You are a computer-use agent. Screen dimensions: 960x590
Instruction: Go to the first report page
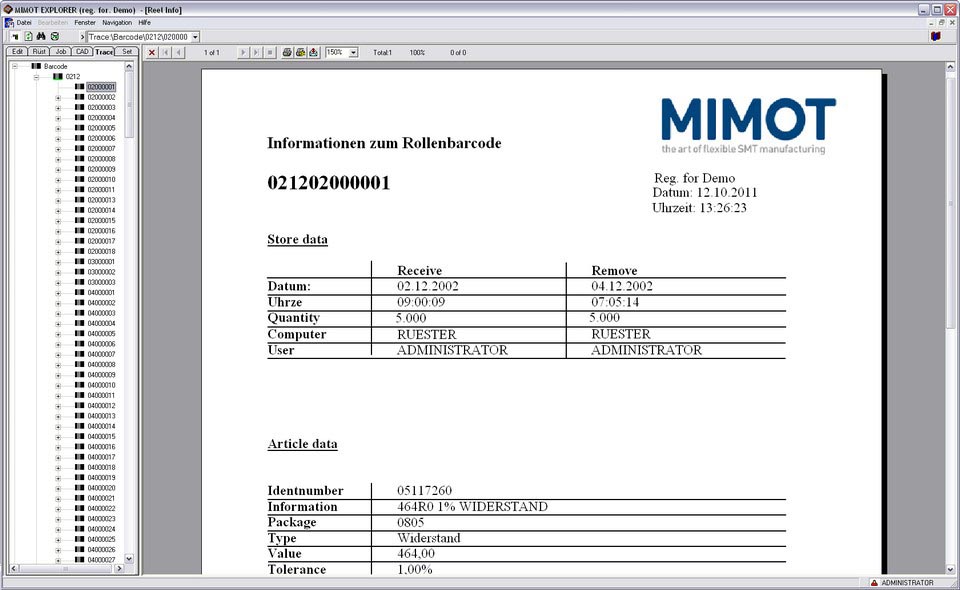(x=165, y=53)
